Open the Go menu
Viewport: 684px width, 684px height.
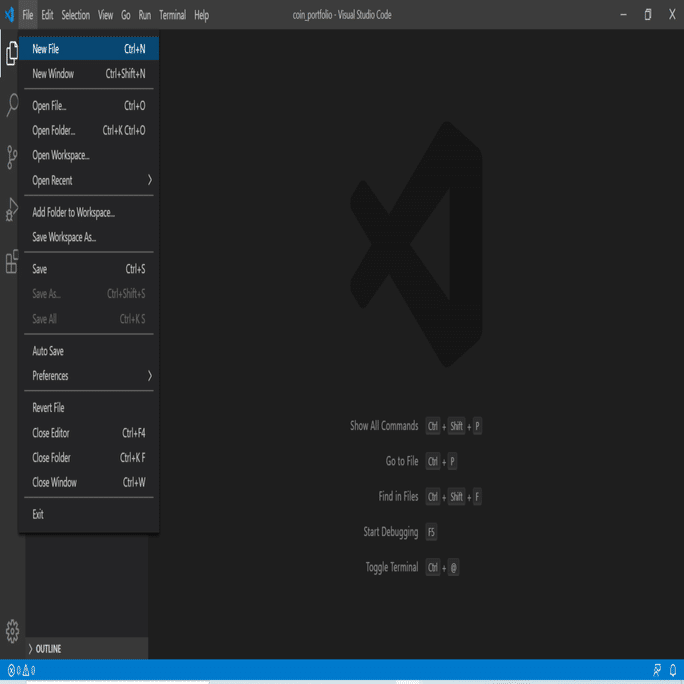126,15
